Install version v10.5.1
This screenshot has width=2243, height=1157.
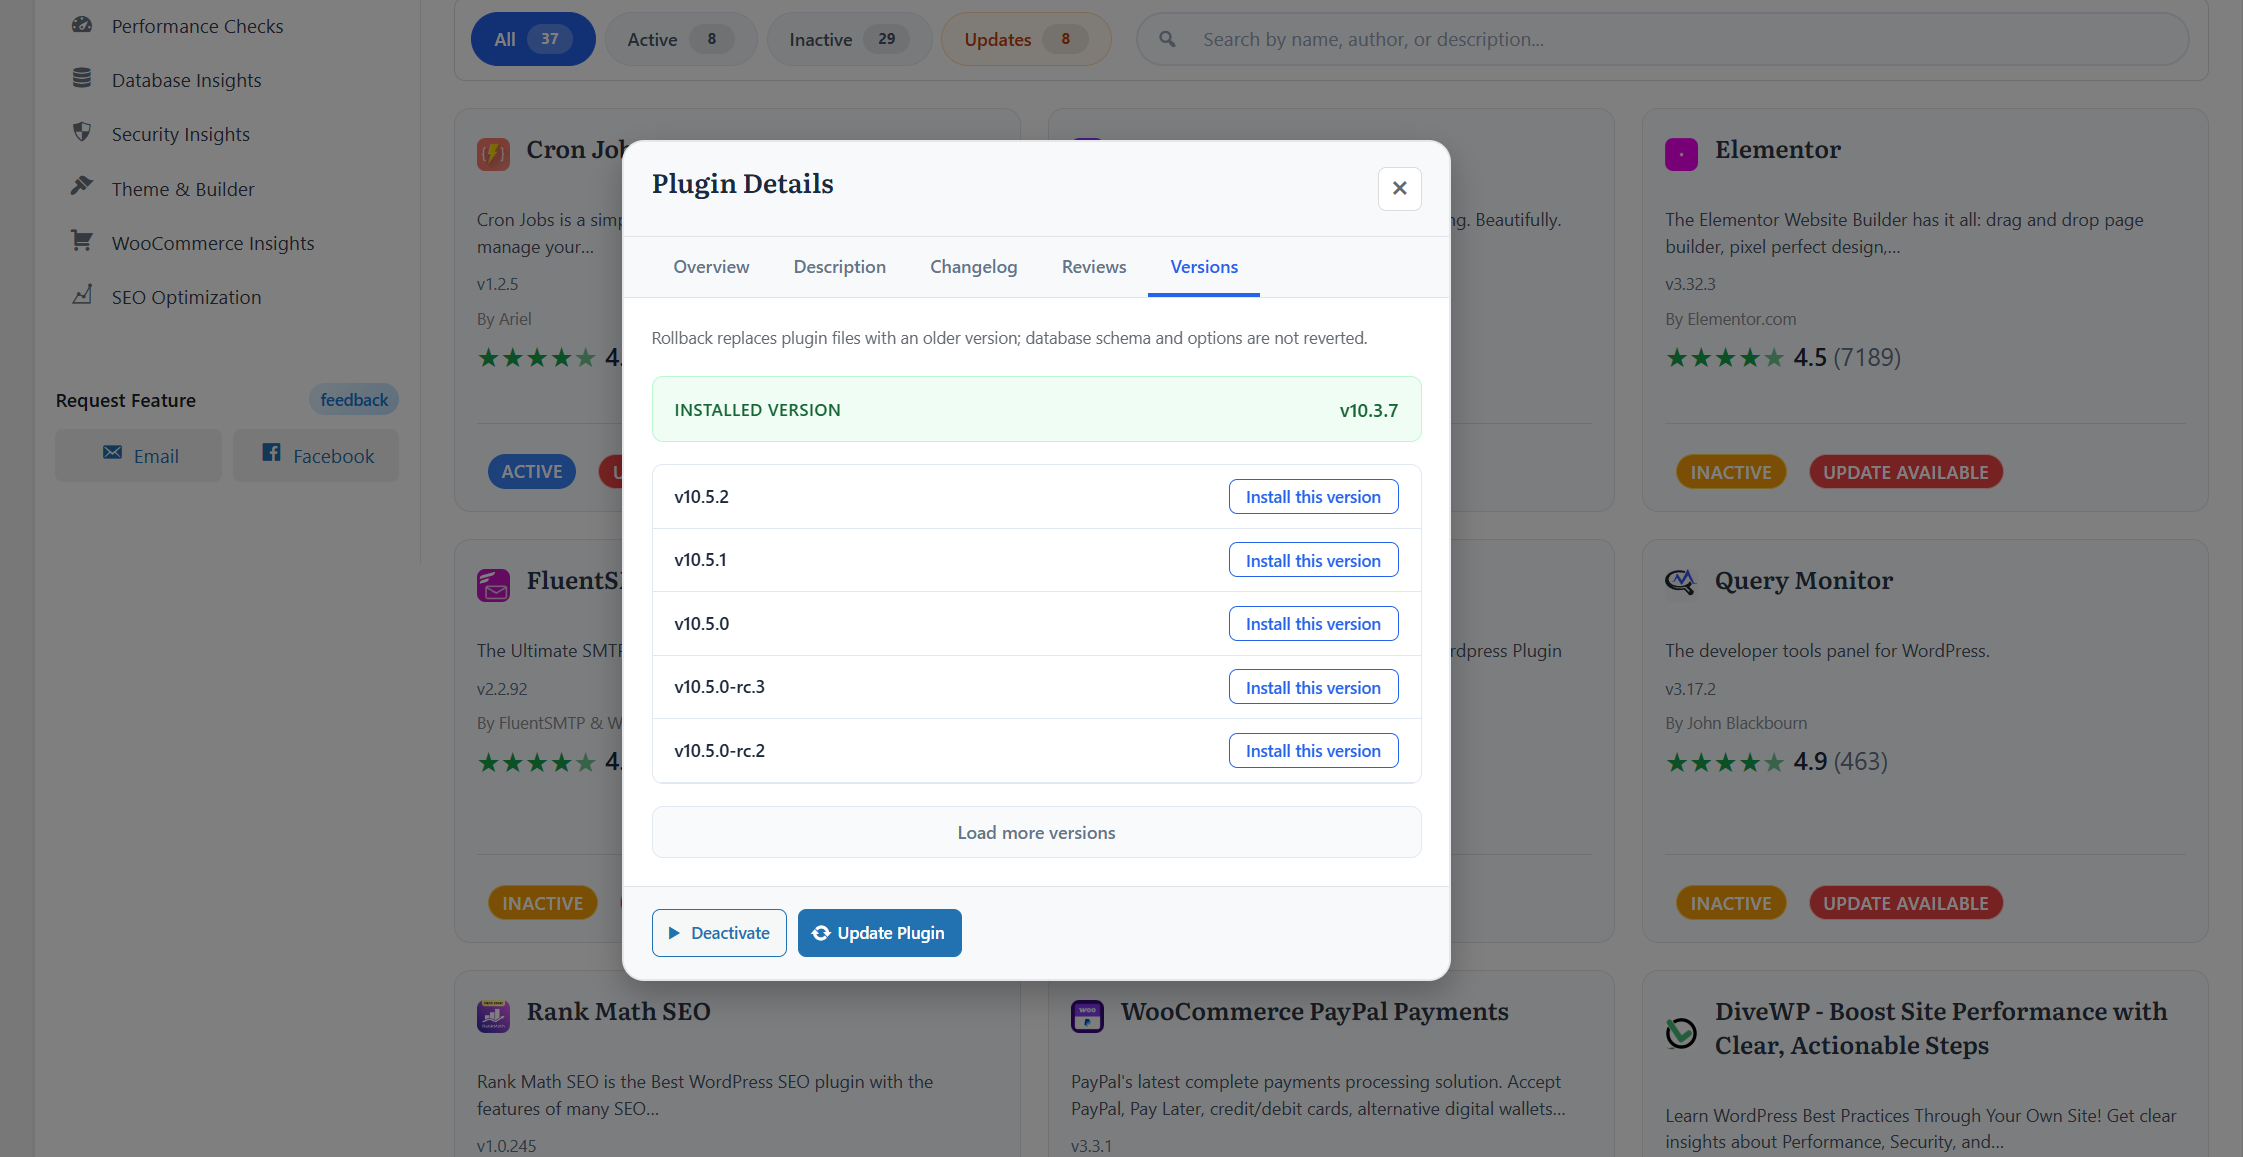pos(1313,560)
